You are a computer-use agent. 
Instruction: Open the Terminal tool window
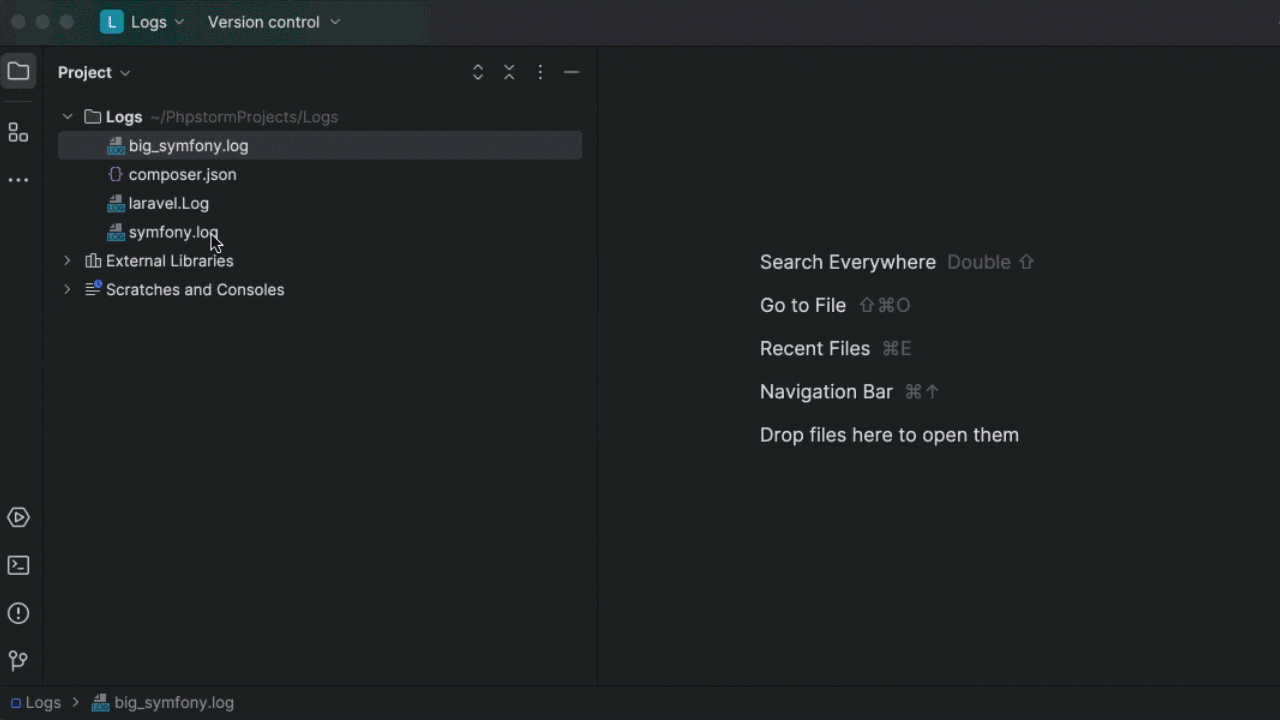(x=18, y=565)
